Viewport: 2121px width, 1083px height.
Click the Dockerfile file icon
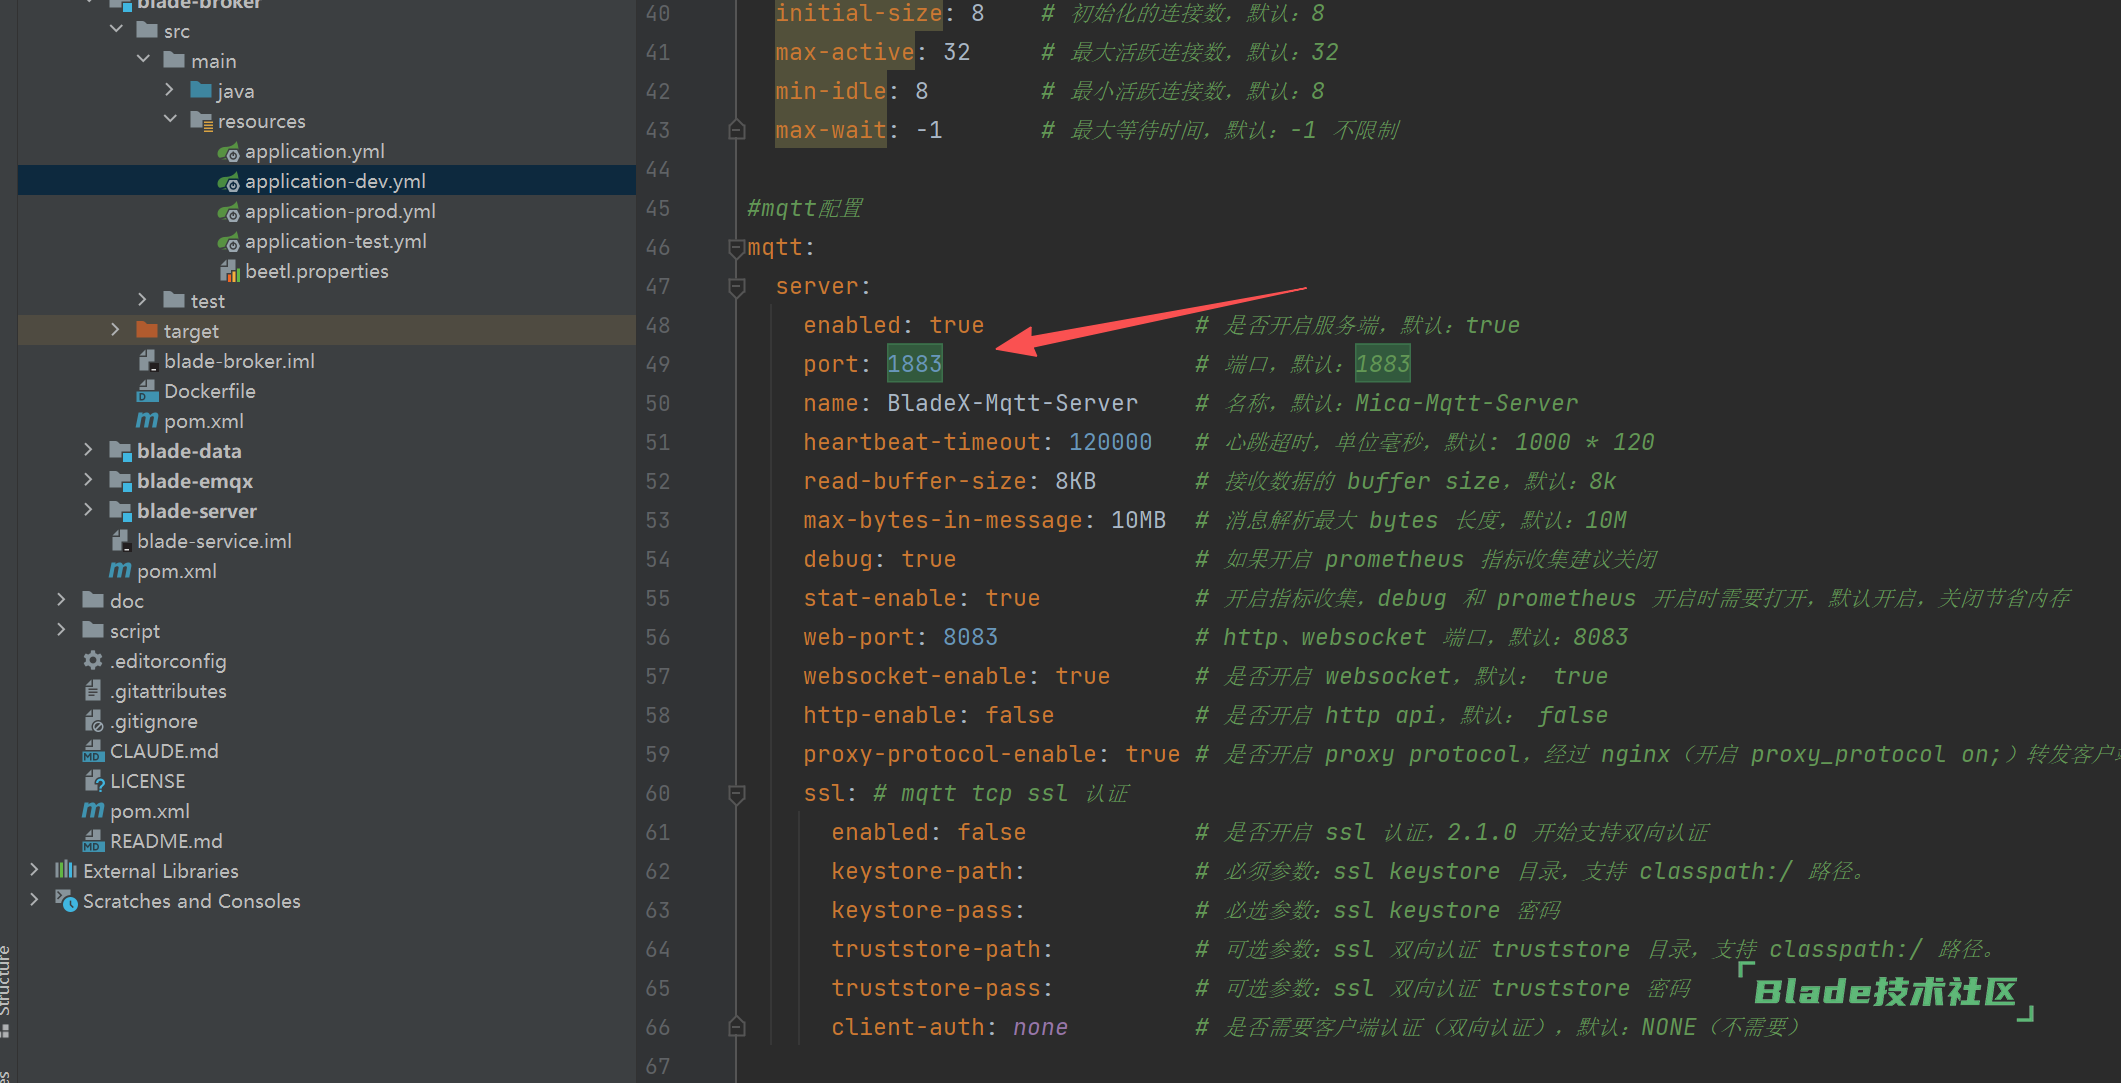(147, 391)
